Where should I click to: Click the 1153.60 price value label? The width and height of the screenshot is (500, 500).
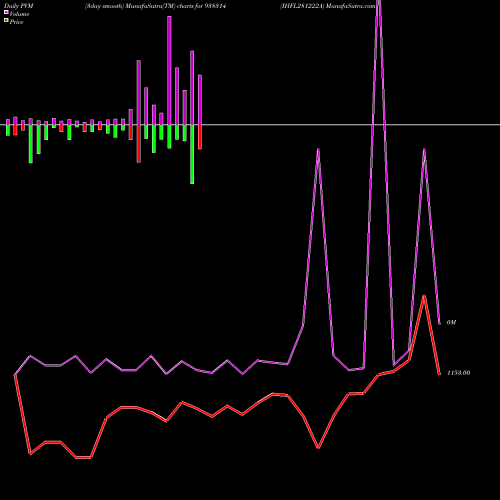click(459, 373)
